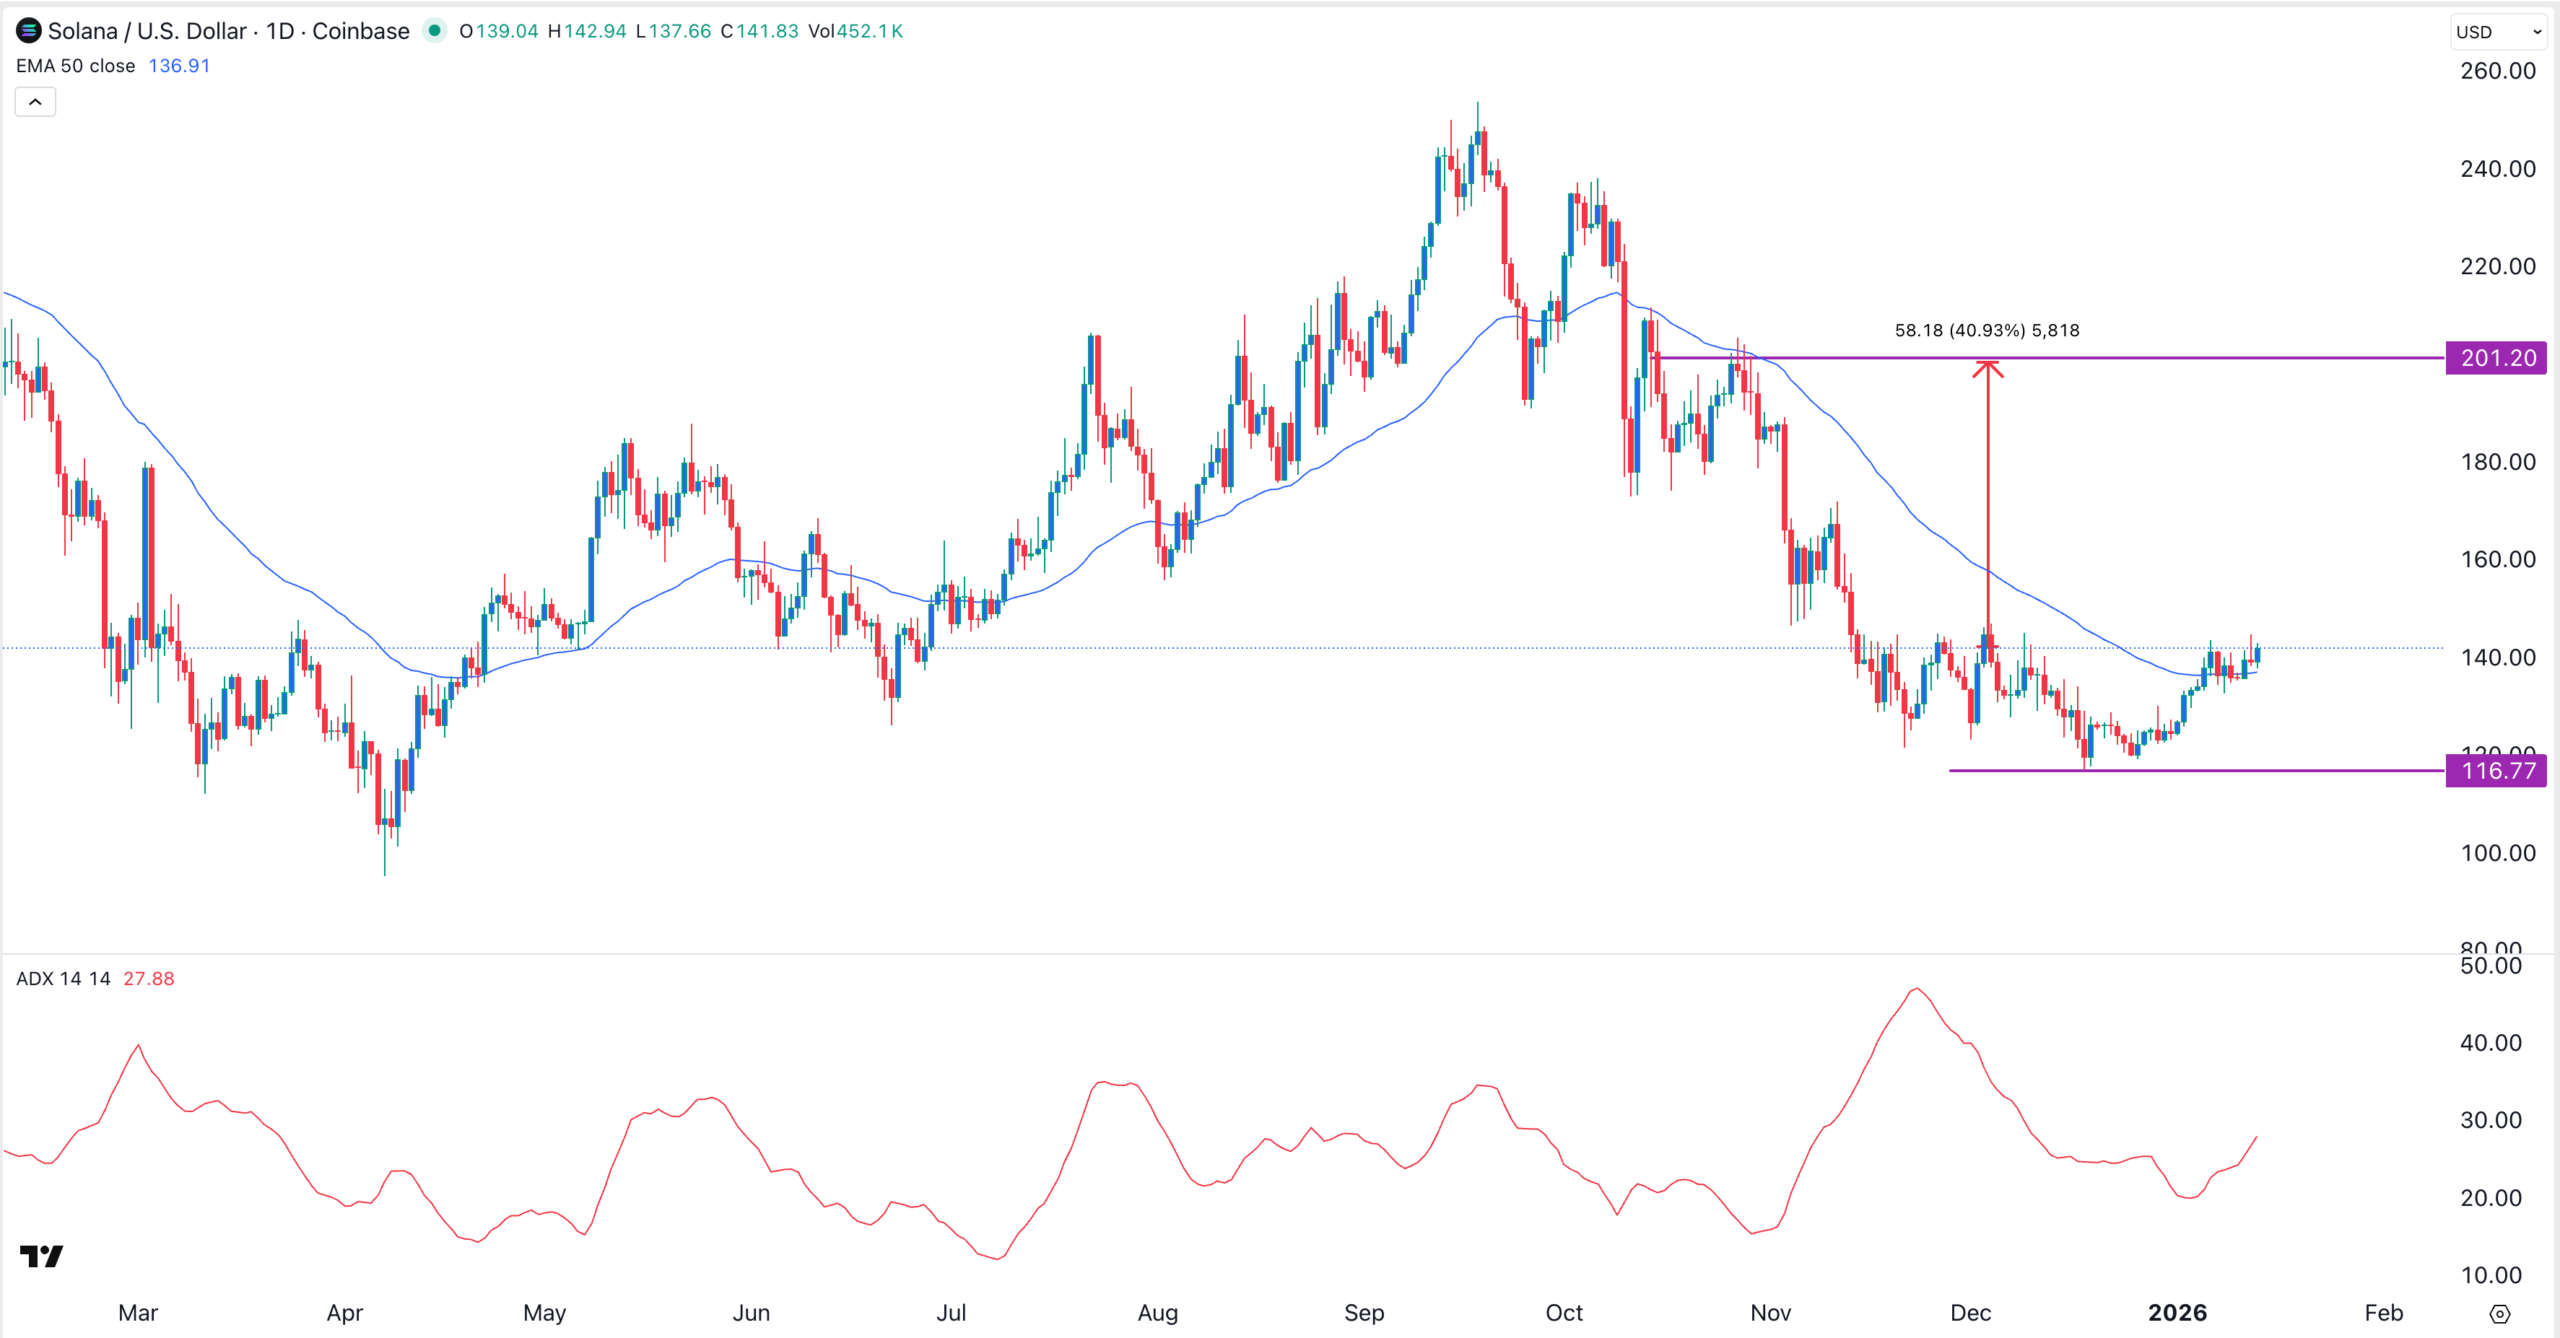Open chart settings gear icon at bottom right
The image size is (2560, 1338).
2499,1314
